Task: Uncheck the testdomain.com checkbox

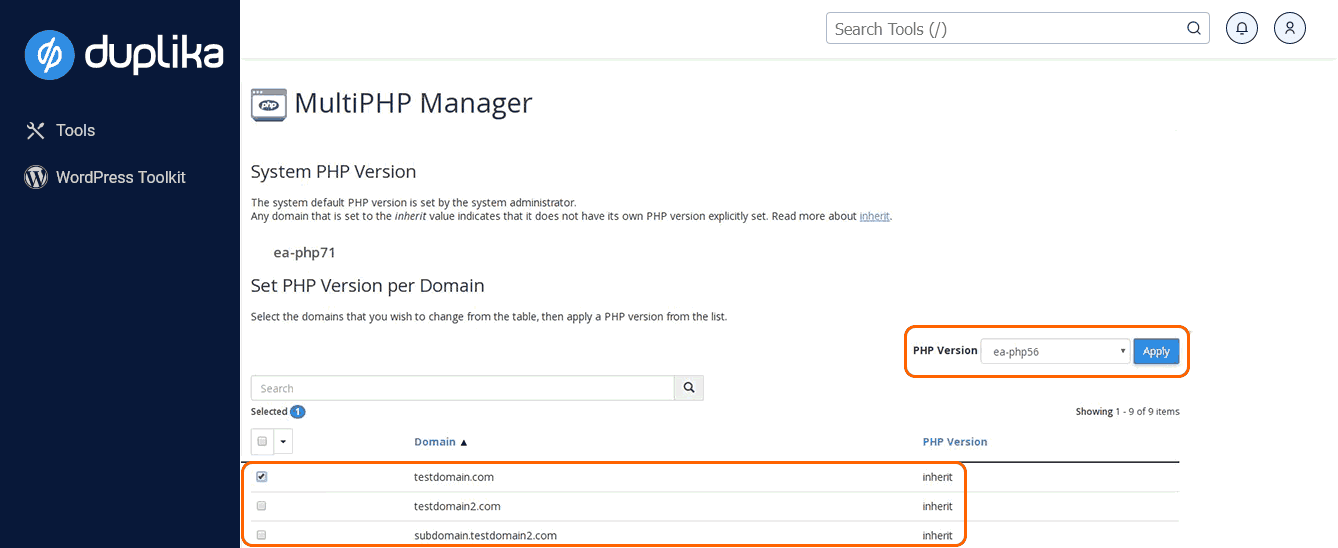Action: pos(262,476)
